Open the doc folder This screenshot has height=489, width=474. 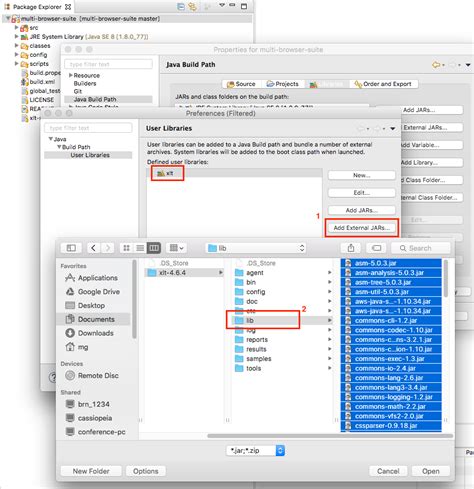pyautogui.click(x=252, y=301)
